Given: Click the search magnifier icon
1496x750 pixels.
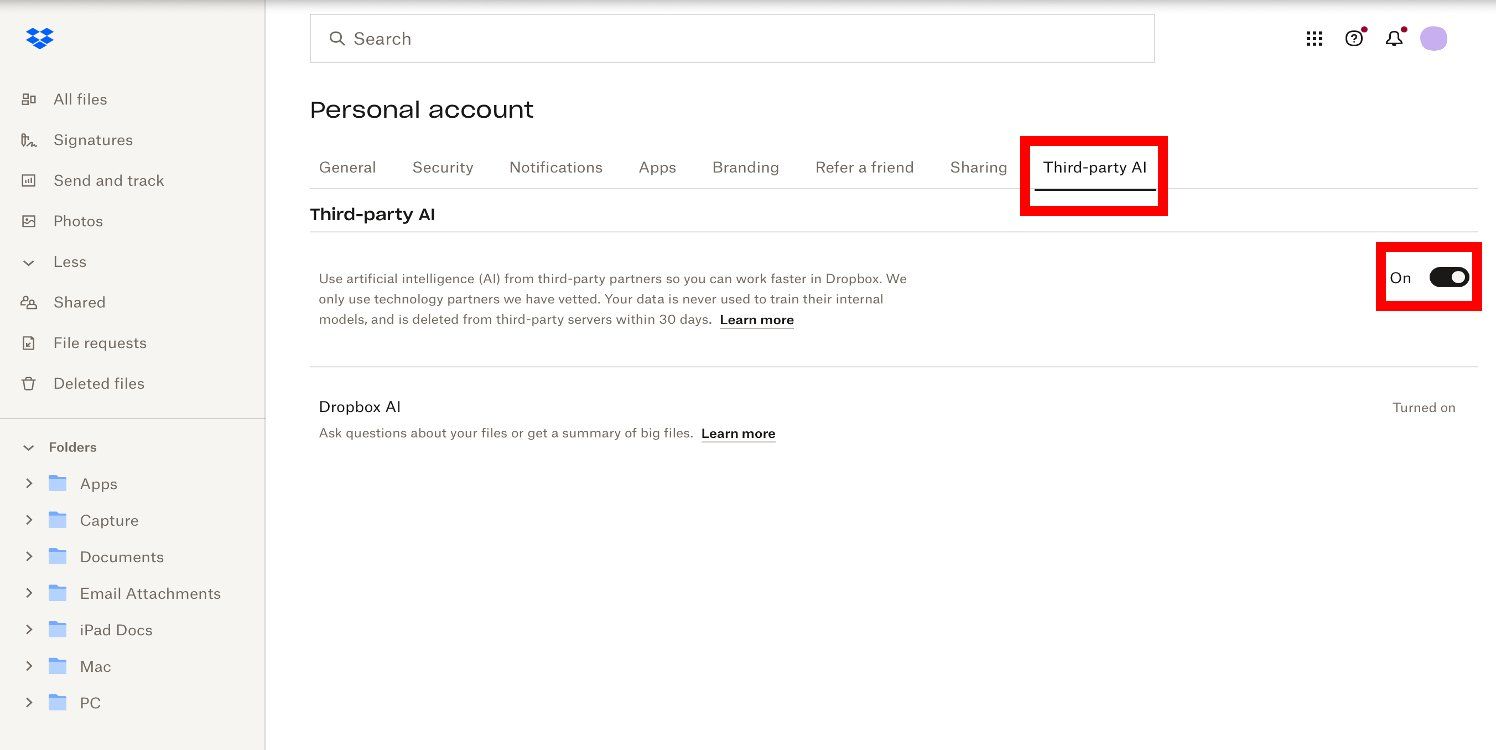Looking at the screenshot, I should (337, 39).
